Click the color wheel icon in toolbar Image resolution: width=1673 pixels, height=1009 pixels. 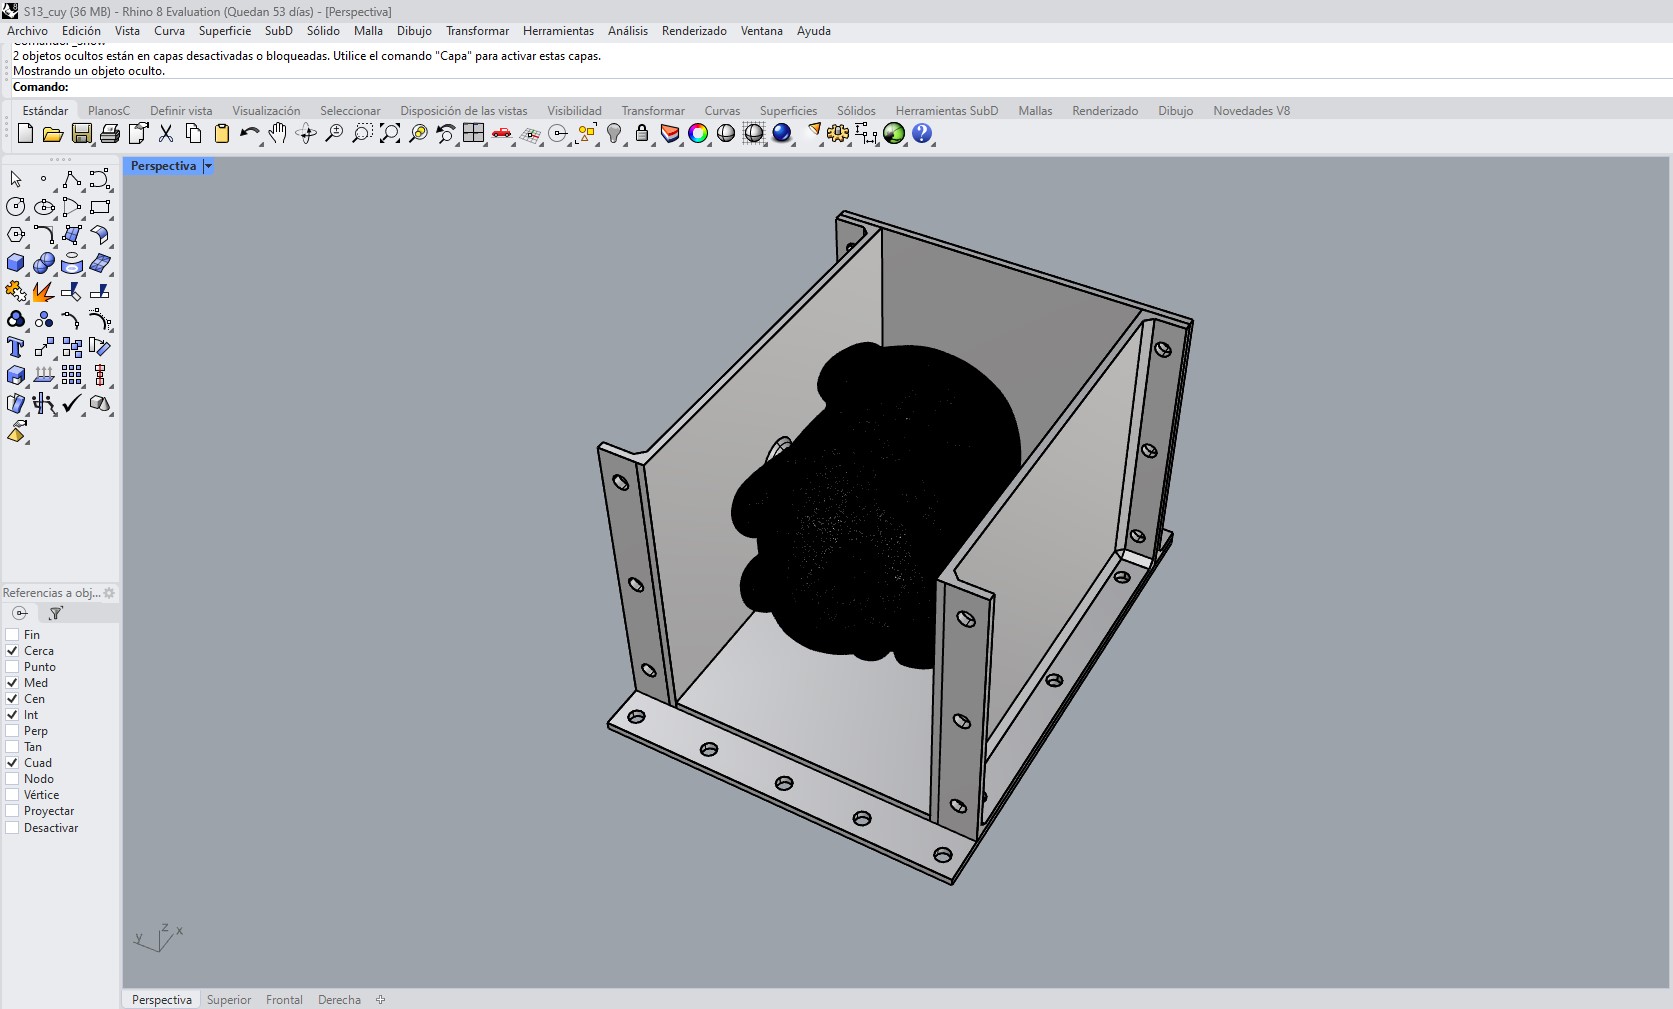698,133
